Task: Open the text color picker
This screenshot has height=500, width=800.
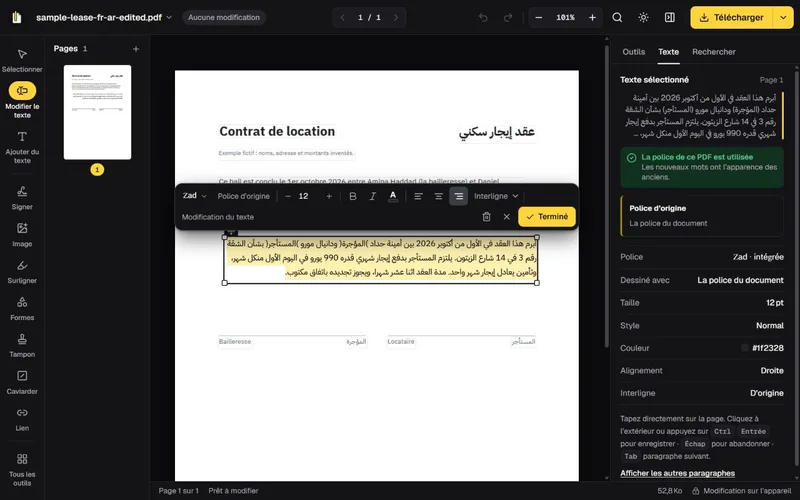Action: (x=393, y=196)
